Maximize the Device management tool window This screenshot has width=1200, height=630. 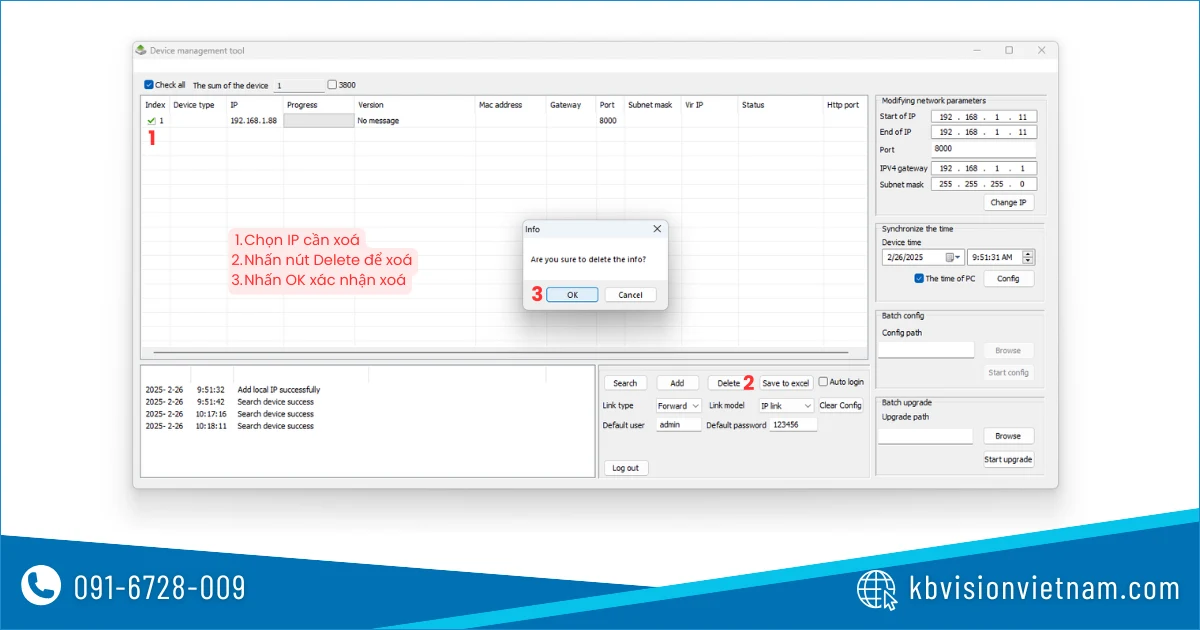pos(1008,50)
